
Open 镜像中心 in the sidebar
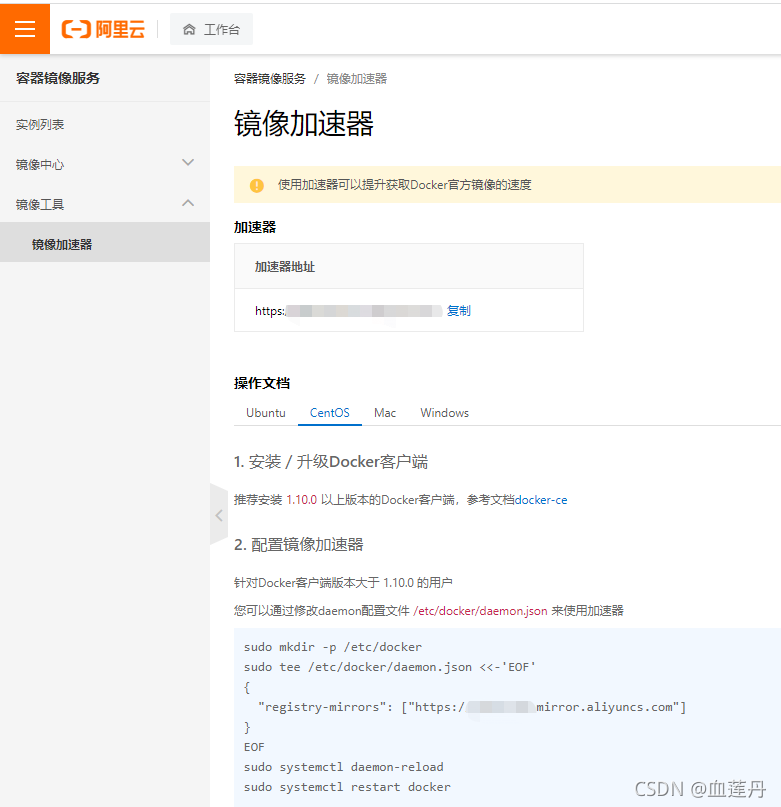40,165
